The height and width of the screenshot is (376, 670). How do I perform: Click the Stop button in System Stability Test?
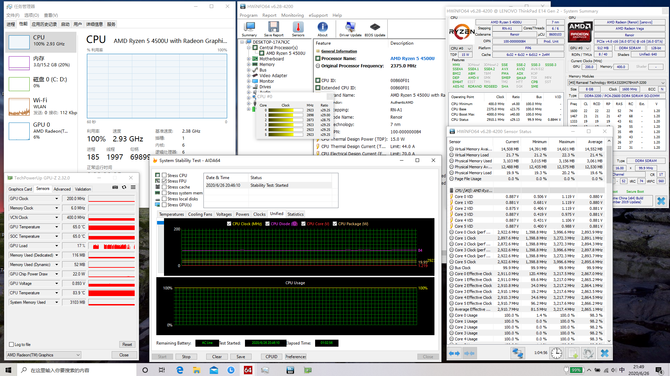186,356
